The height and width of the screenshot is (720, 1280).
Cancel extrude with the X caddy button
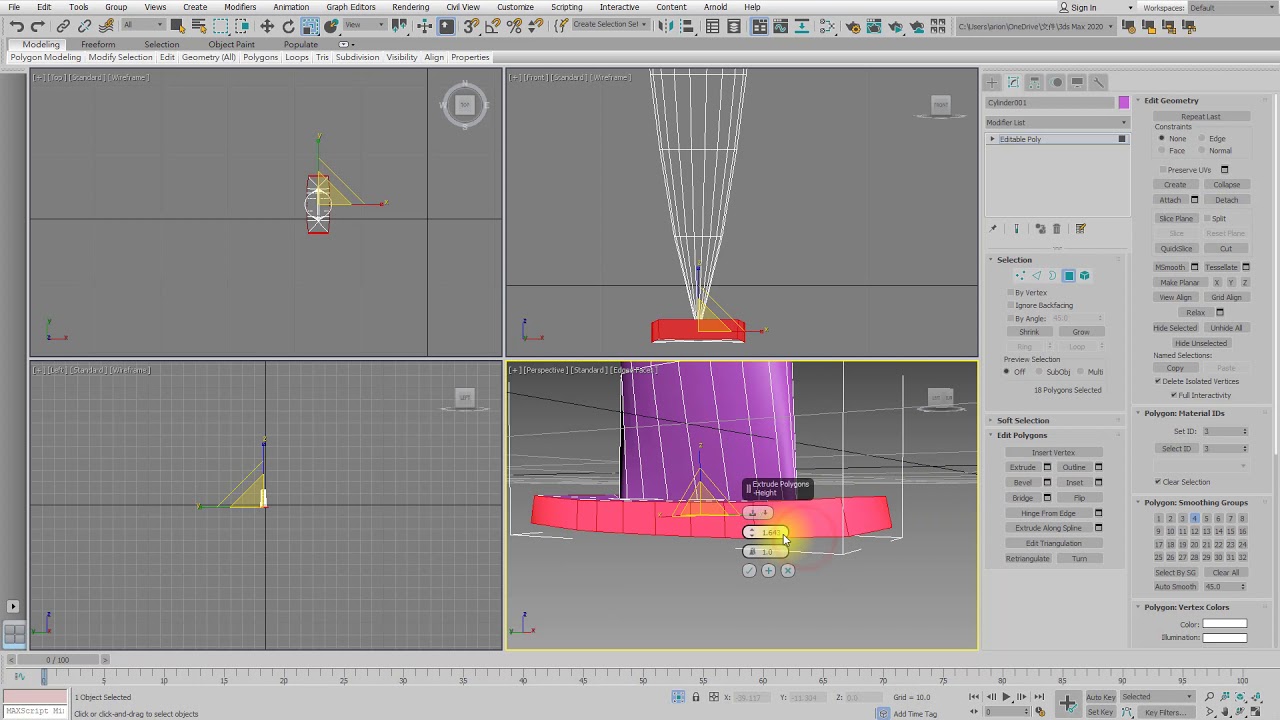point(788,570)
